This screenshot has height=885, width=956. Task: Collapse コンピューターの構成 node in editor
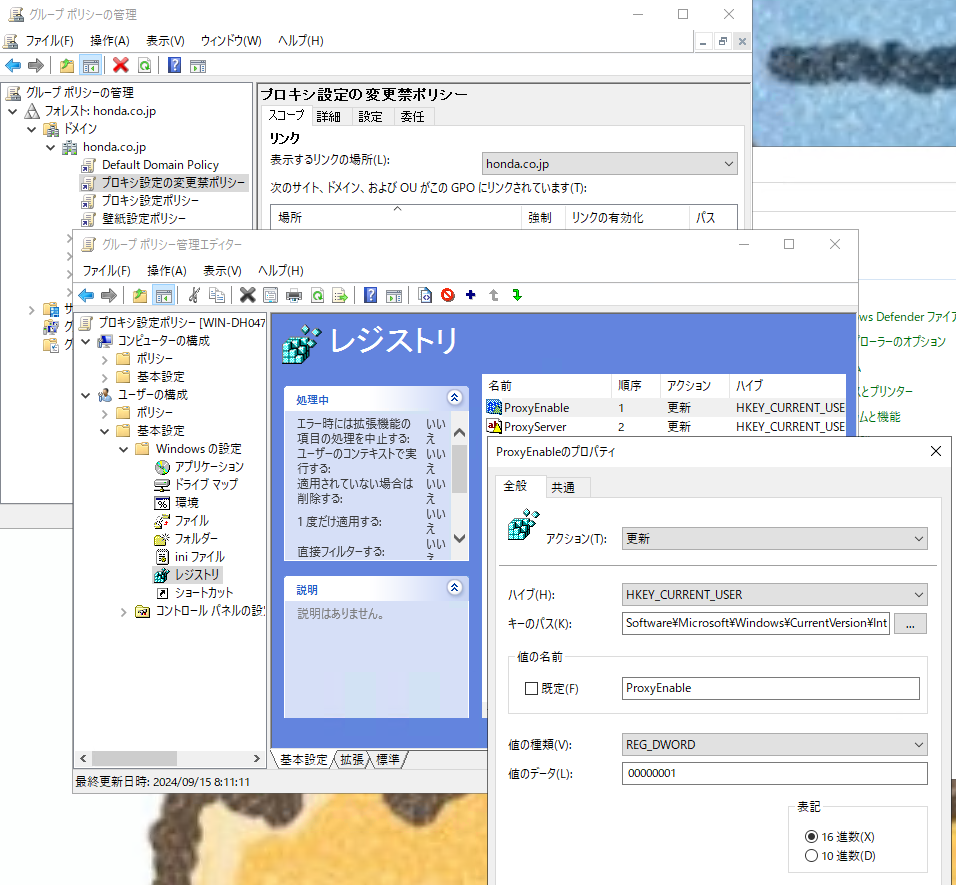tap(86, 341)
